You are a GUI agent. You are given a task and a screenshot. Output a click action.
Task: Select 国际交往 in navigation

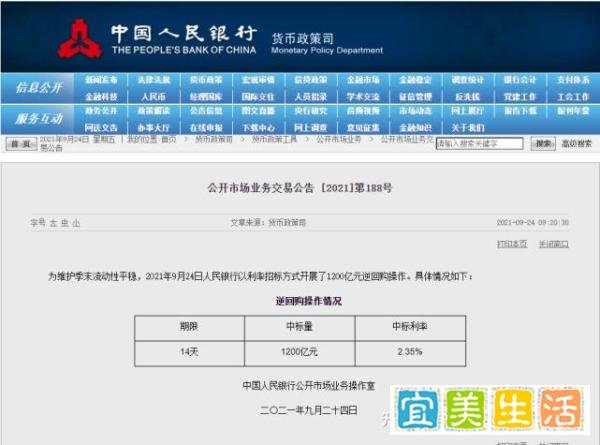coord(258,97)
